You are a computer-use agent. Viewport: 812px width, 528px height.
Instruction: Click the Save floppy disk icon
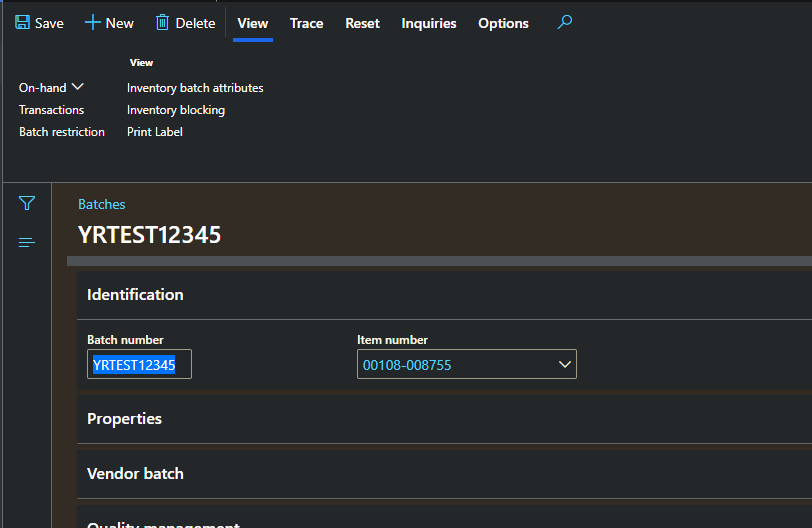(x=22, y=22)
